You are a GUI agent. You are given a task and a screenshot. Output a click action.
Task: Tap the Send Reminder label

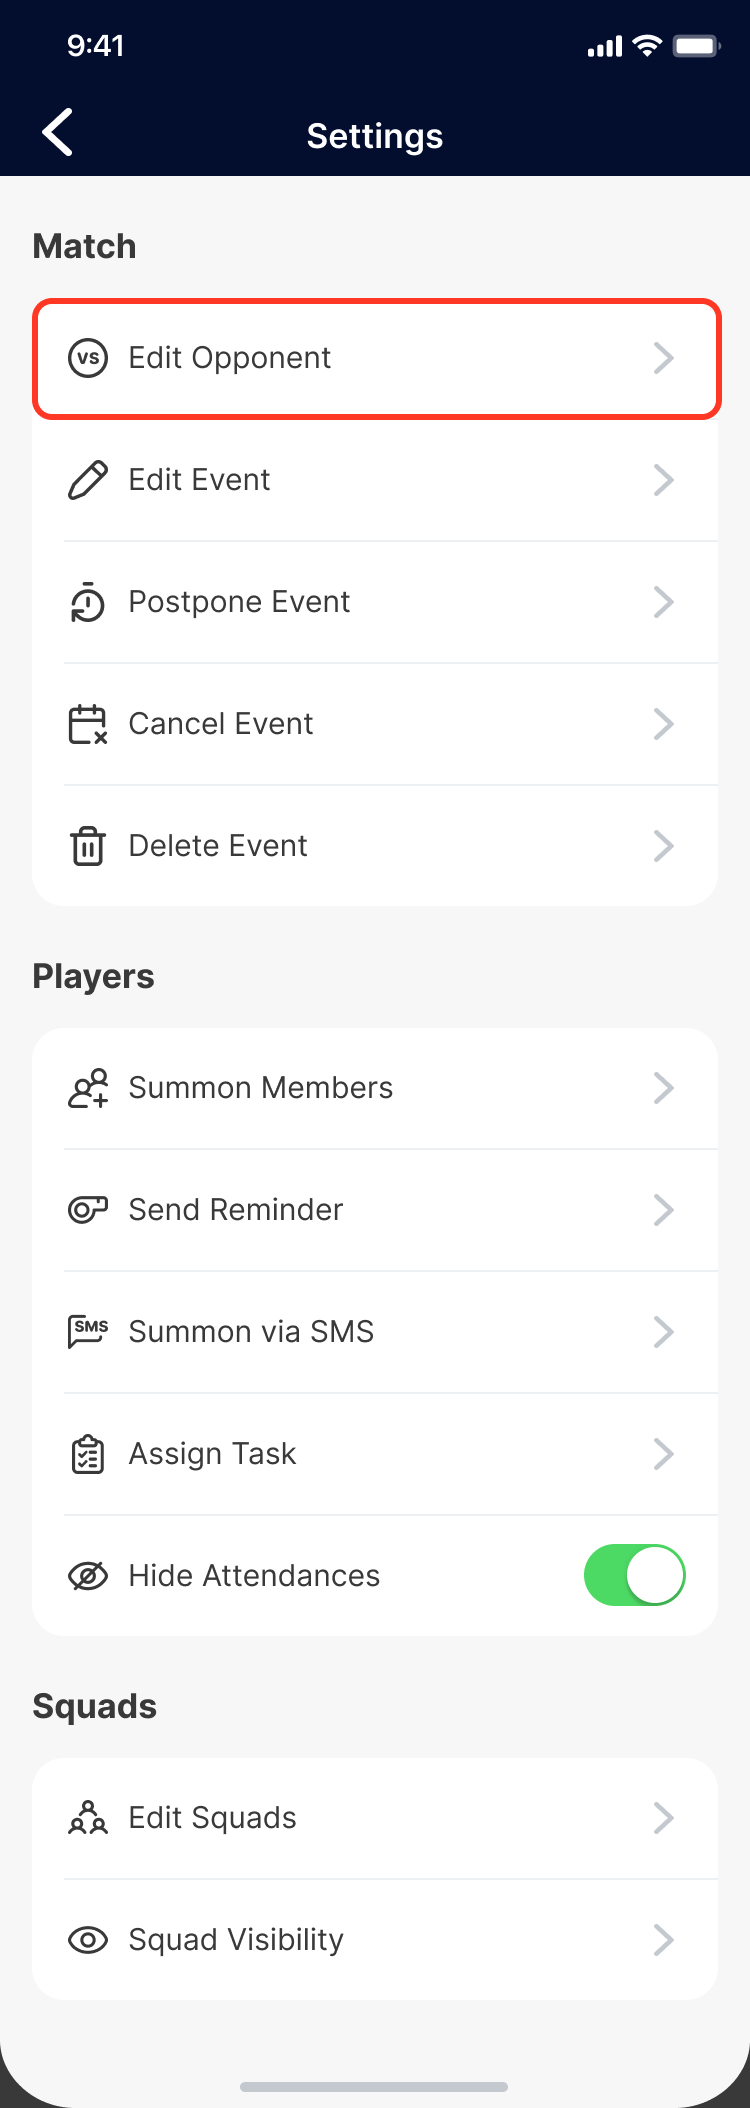tap(236, 1210)
